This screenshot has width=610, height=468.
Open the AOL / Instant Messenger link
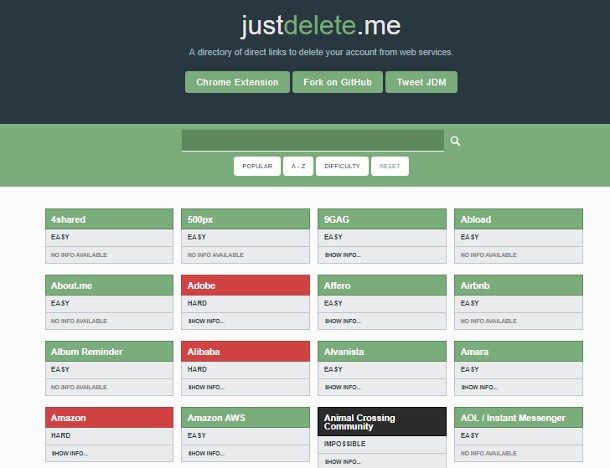click(518, 417)
